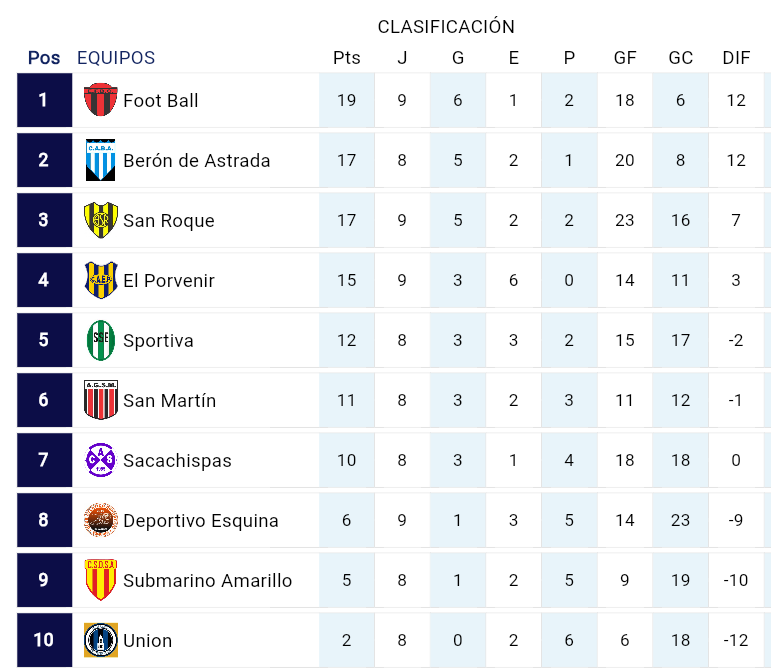Click the DIF column header
The image size is (771, 668).
(x=736, y=58)
